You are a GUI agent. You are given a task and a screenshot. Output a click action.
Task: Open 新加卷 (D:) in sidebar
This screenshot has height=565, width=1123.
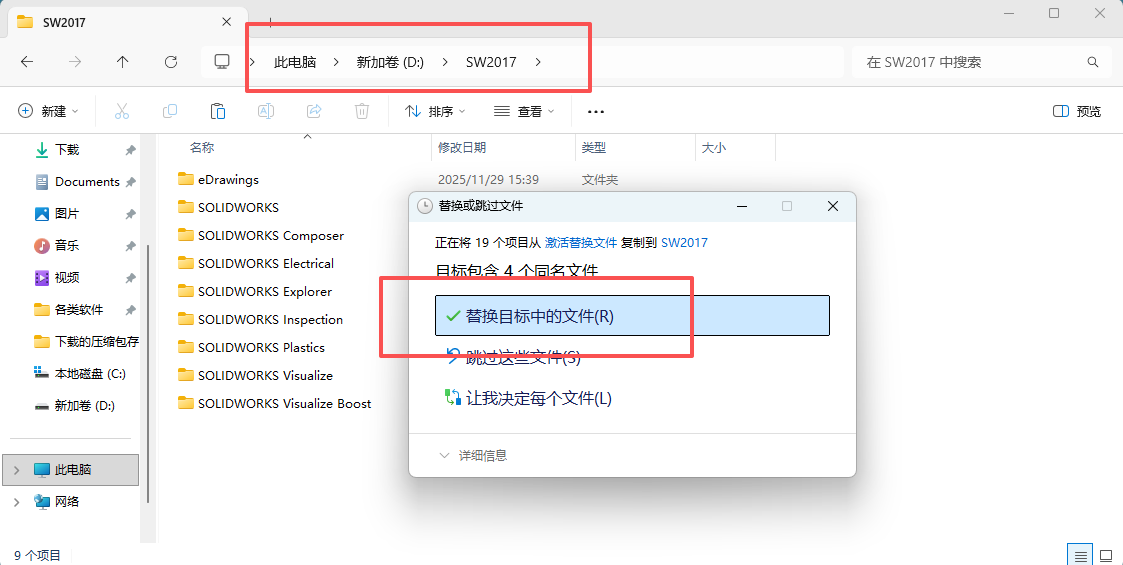[x=75, y=406]
